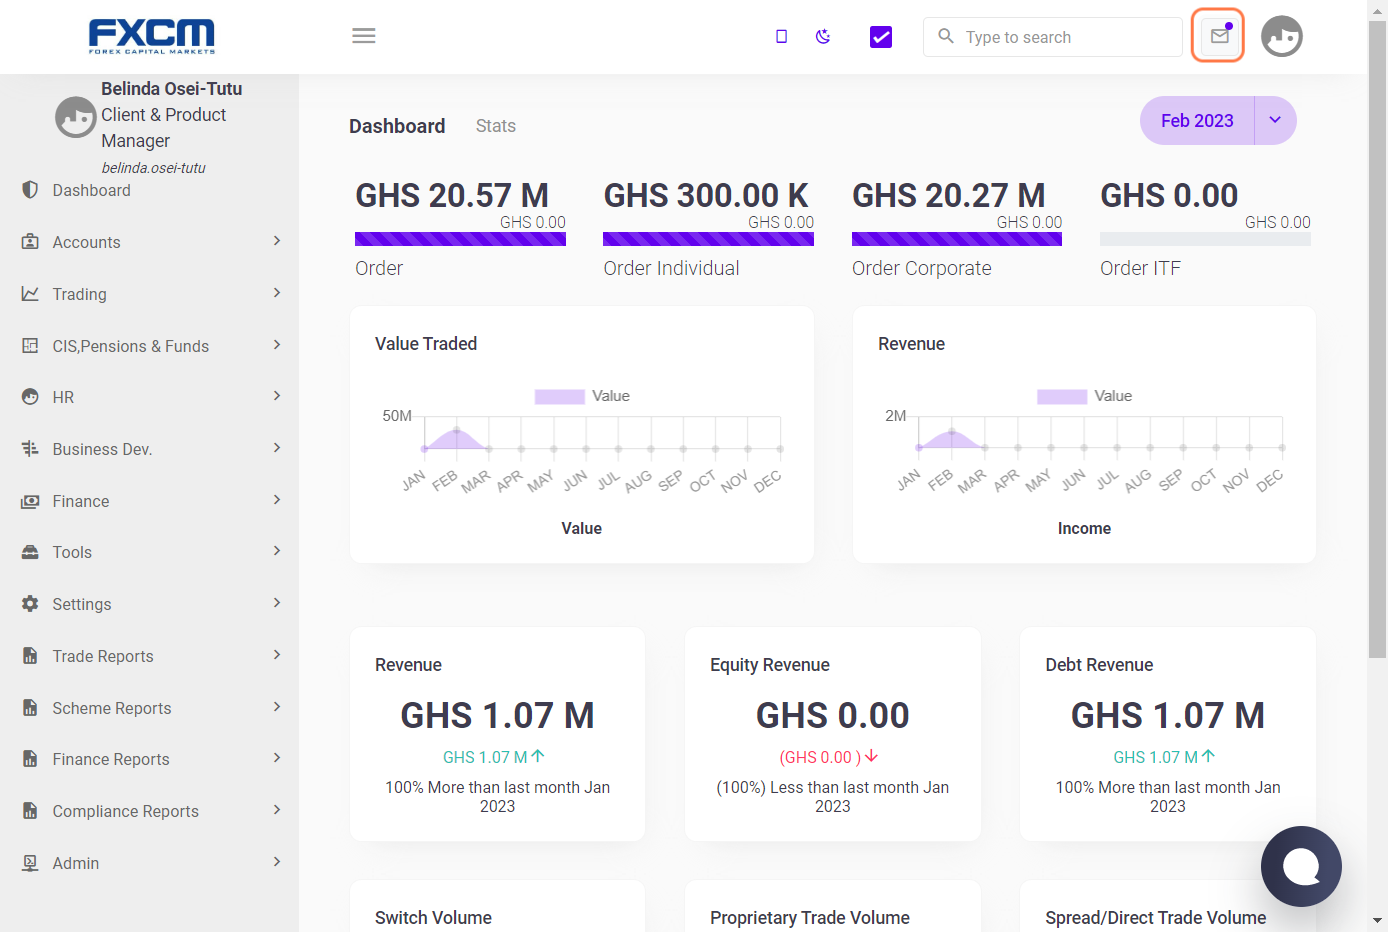
Task: Toggle the purple checkbox in header
Action: [x=881, y=37]
